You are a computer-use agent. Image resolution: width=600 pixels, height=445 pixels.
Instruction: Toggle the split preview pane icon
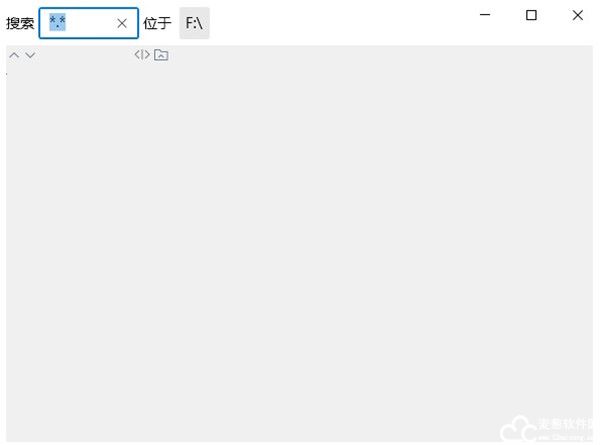coord(142,55)
